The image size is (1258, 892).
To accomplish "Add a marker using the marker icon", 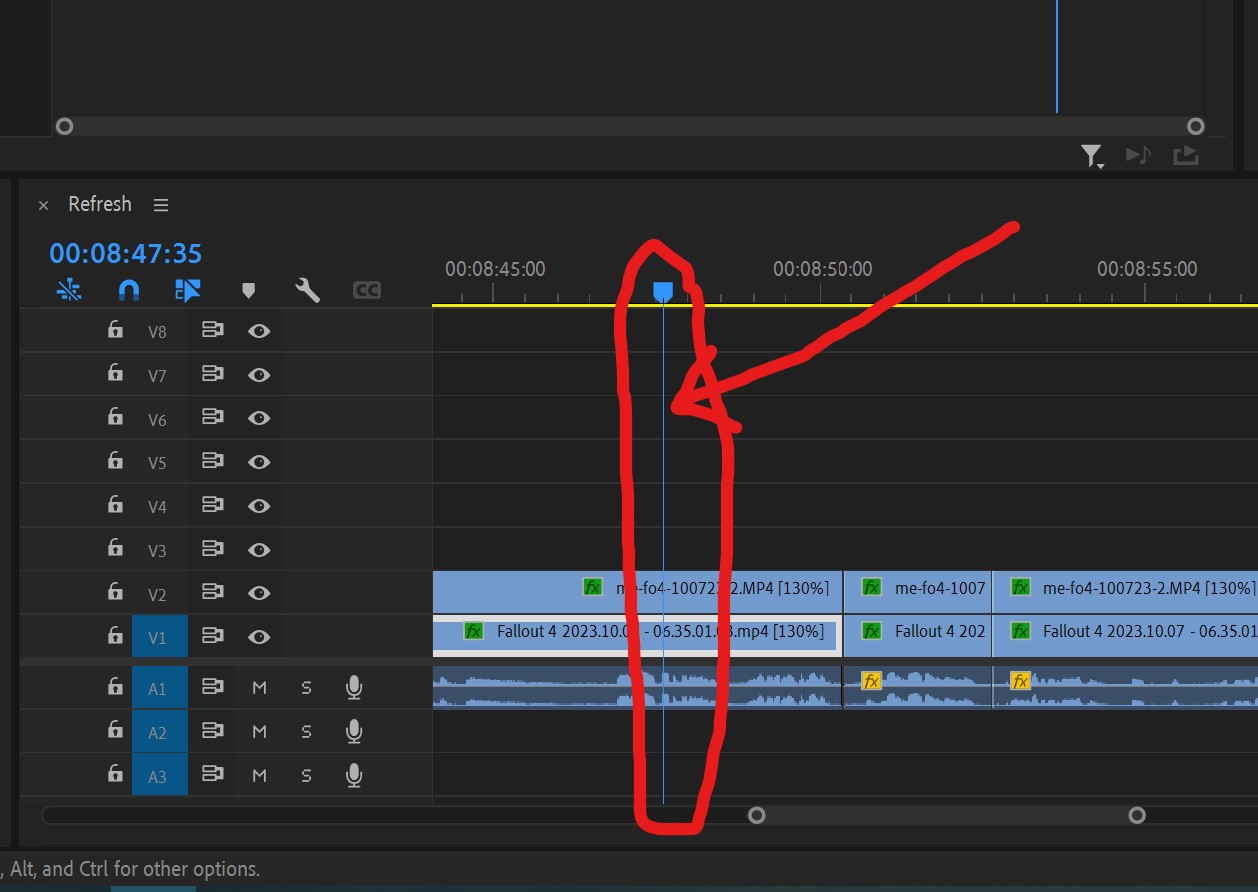I will (x=248, y=290).
